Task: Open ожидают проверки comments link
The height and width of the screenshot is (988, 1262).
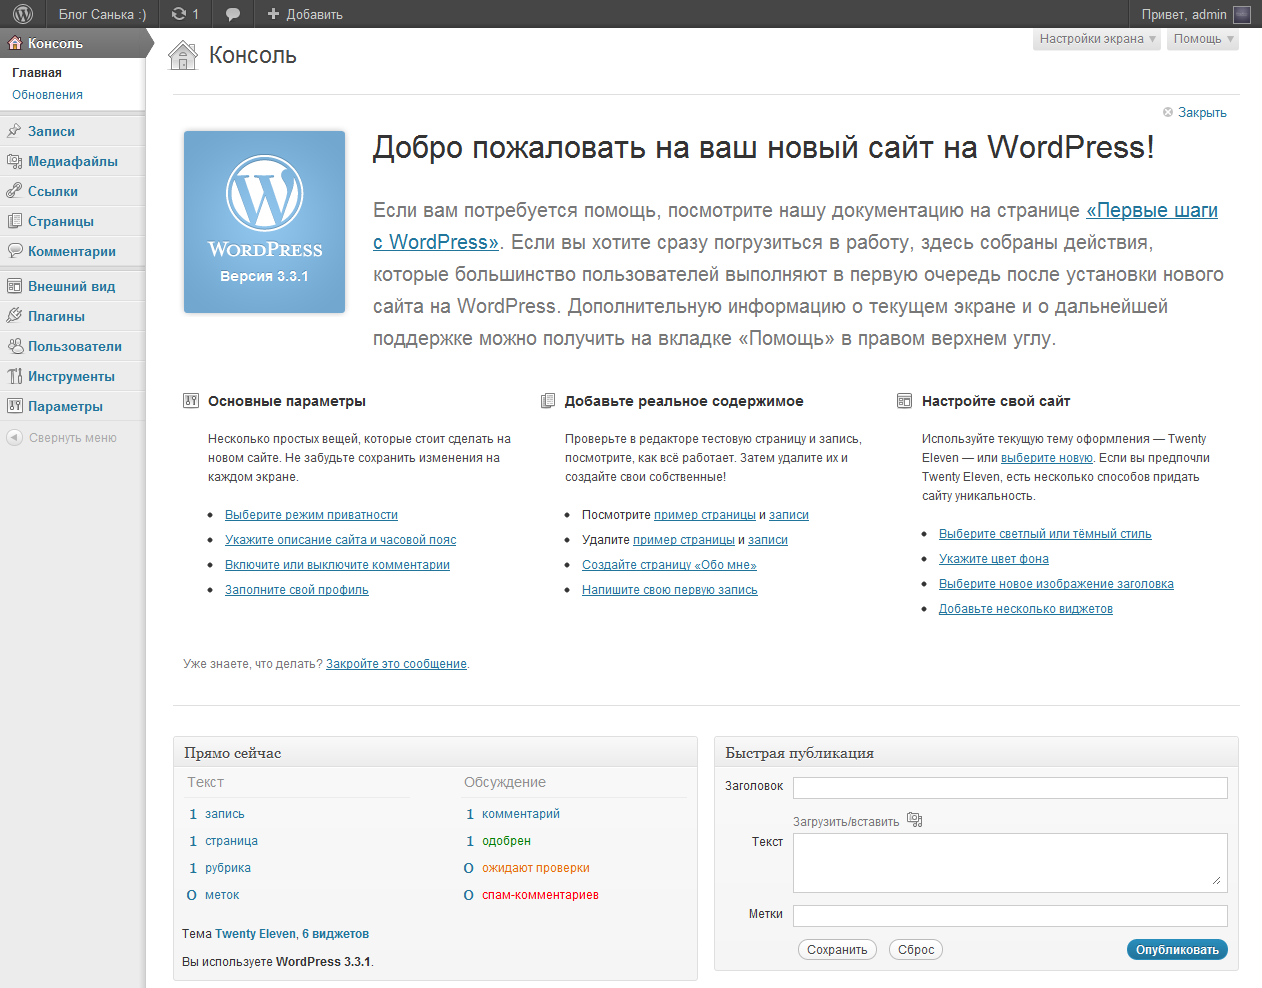Action: pyautogui.click(x=536, y=868)
